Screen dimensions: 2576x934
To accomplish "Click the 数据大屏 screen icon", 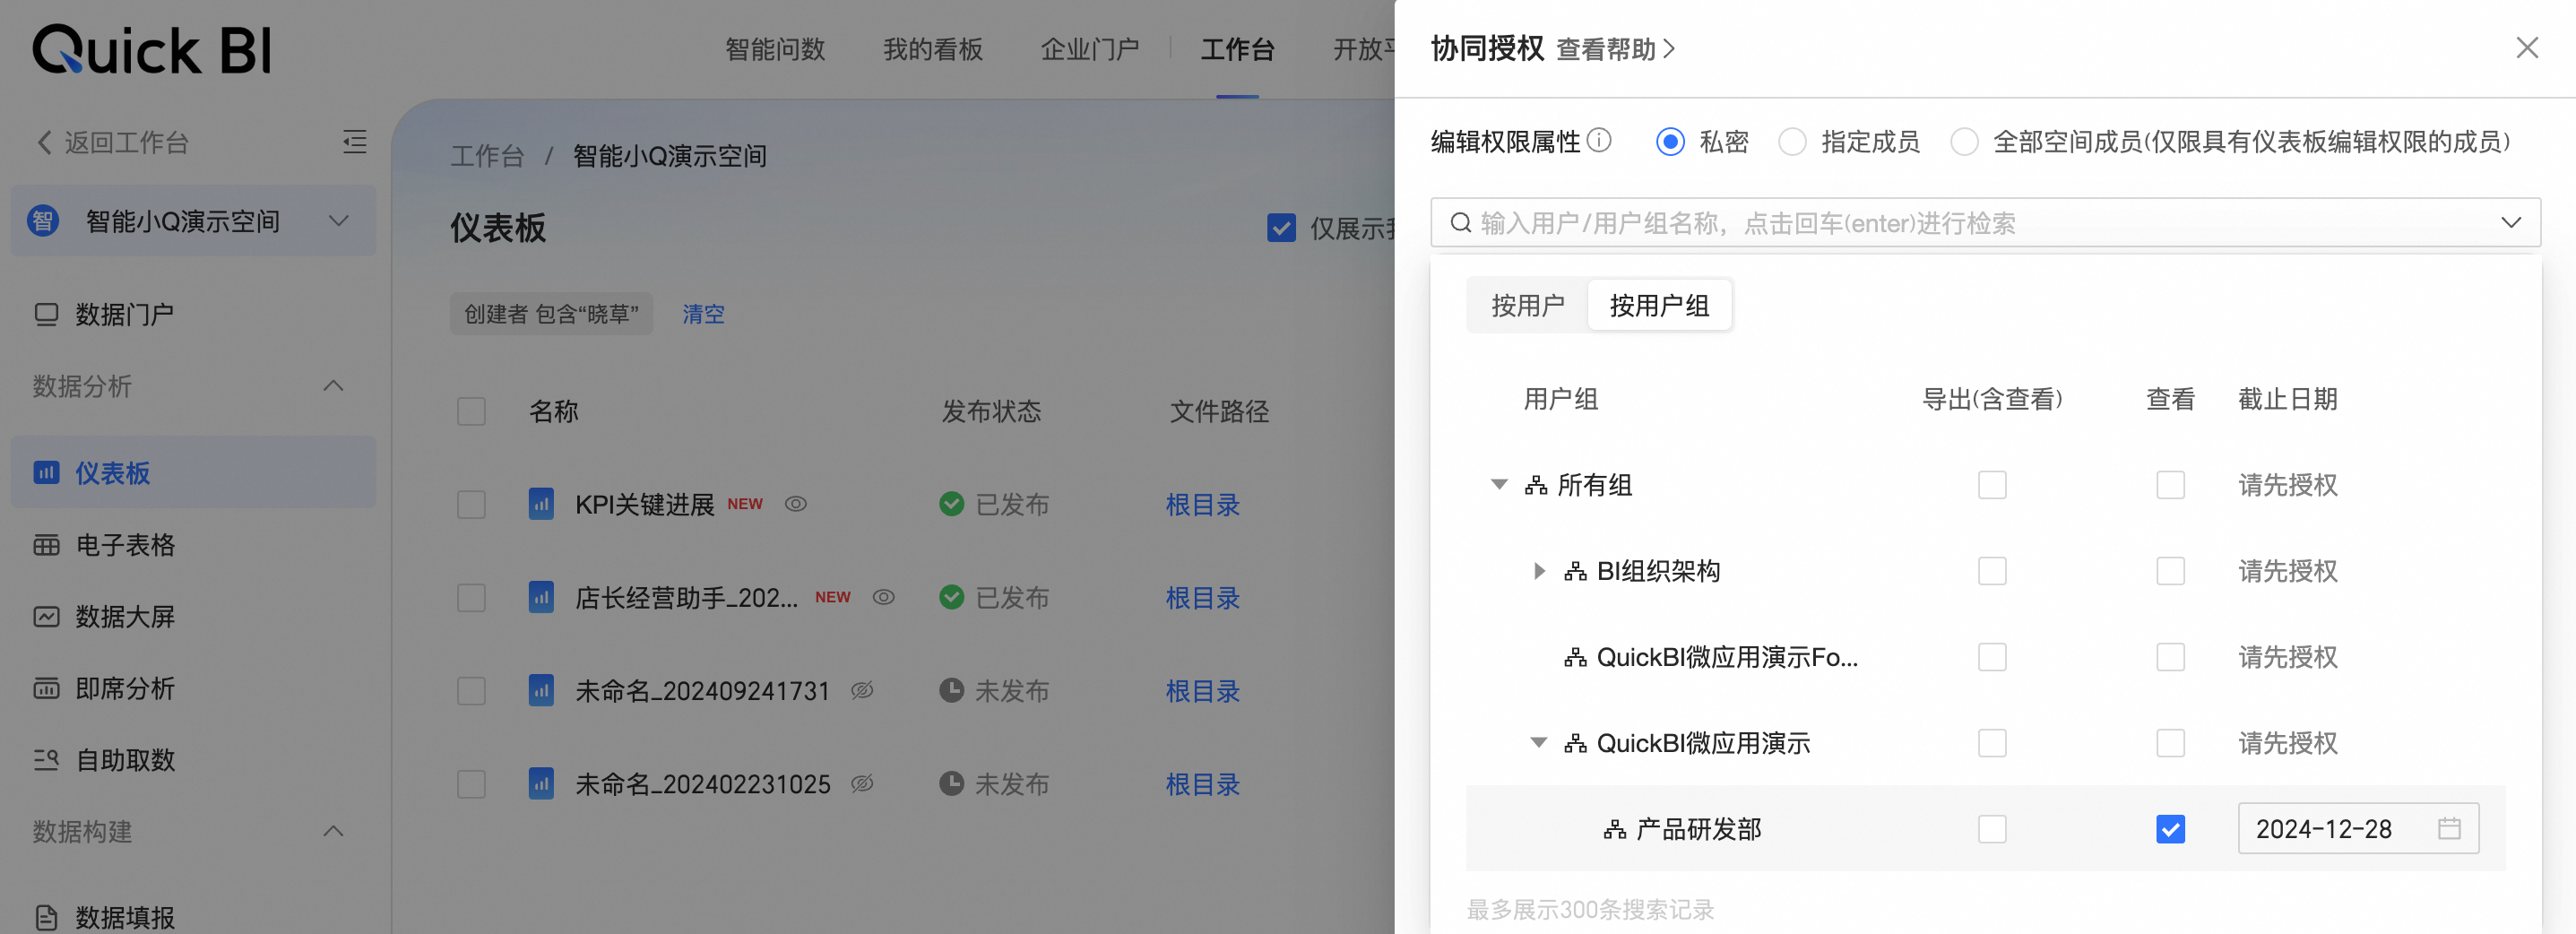I will (x=46, y=617).
